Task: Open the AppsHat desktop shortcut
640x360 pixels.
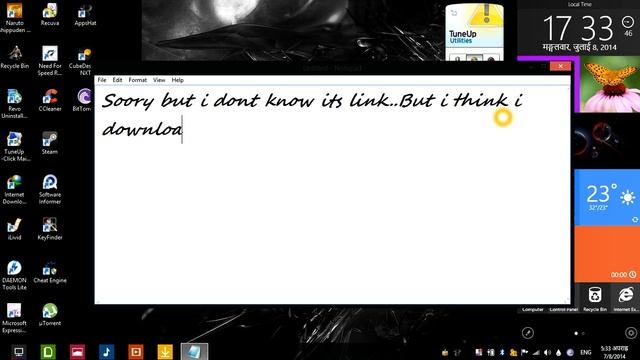Action: 85,14
